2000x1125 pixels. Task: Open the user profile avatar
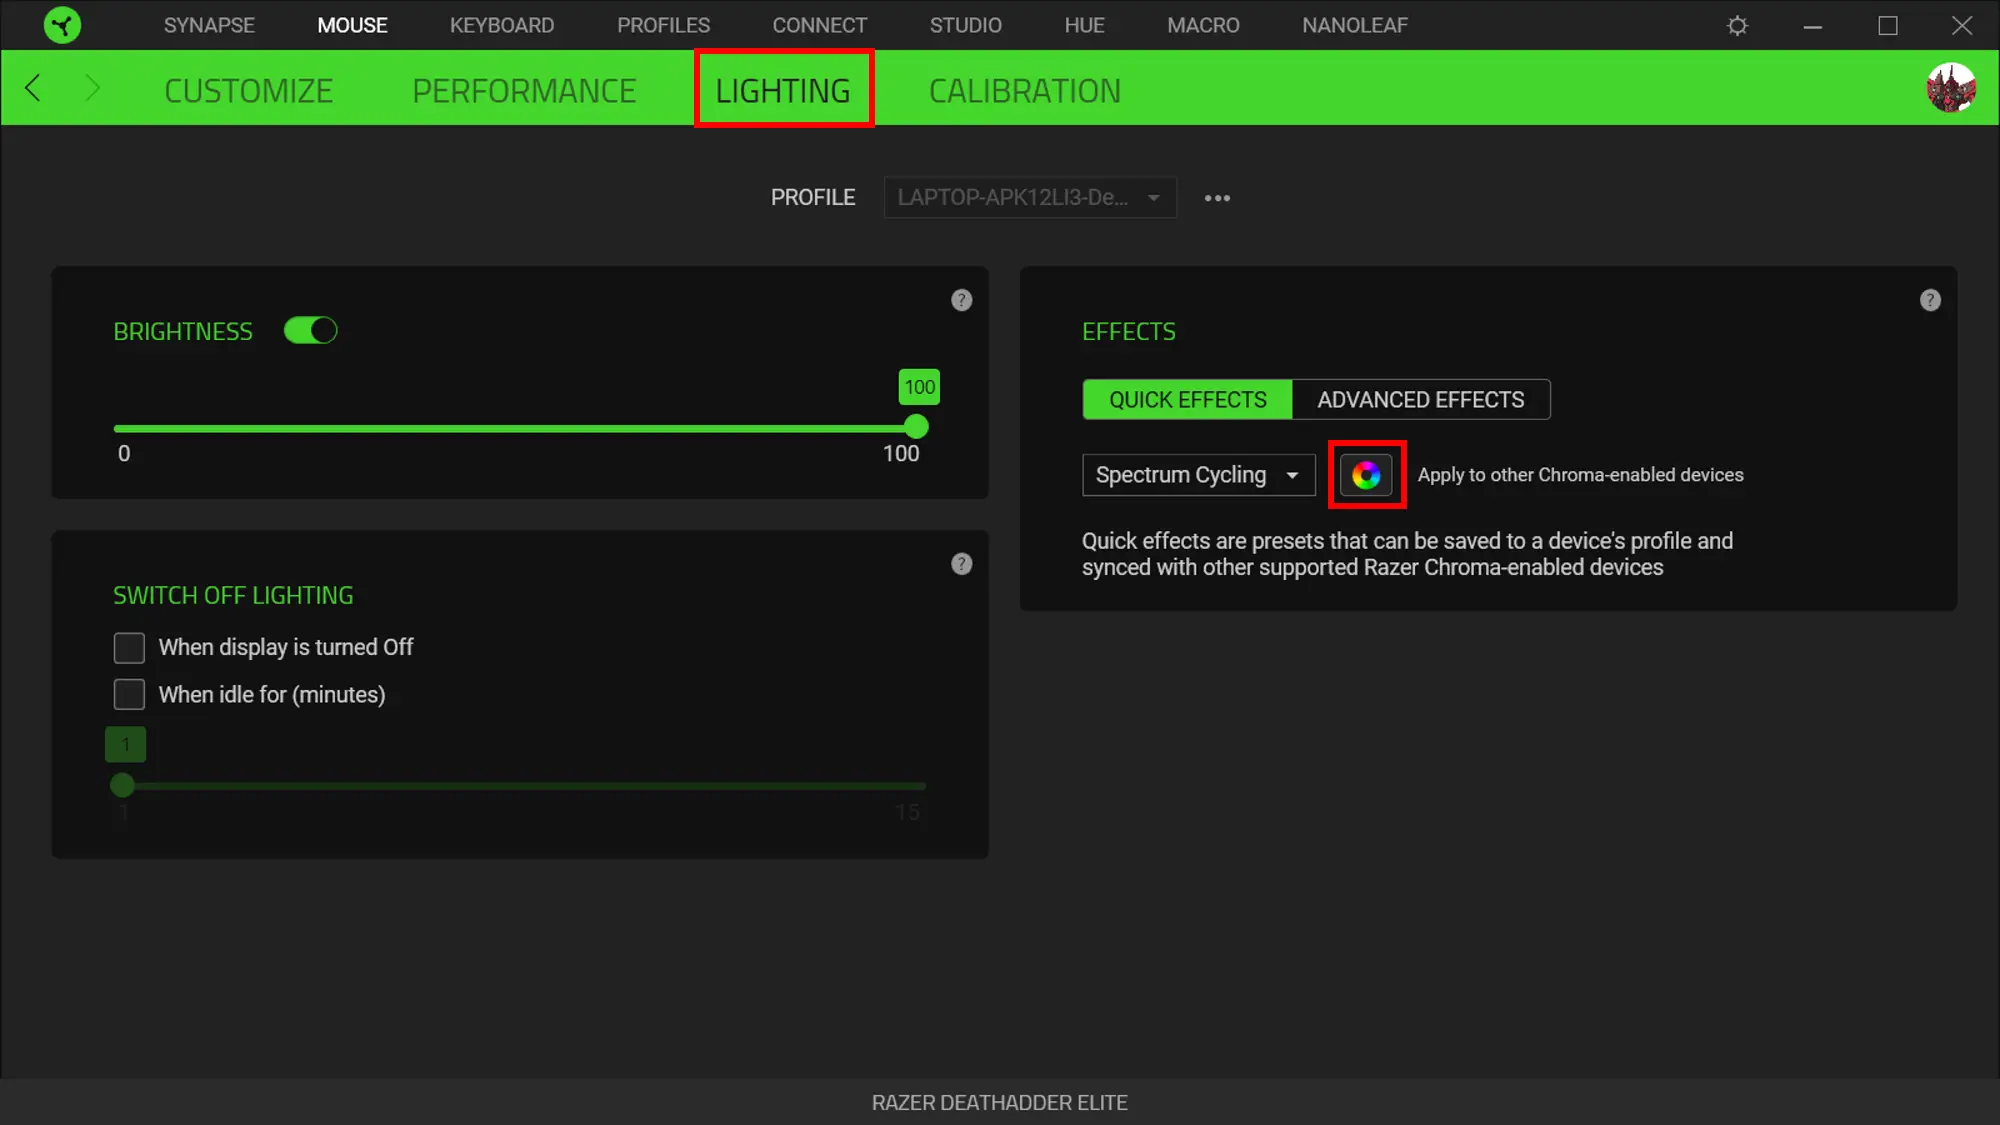[1950, 88]
